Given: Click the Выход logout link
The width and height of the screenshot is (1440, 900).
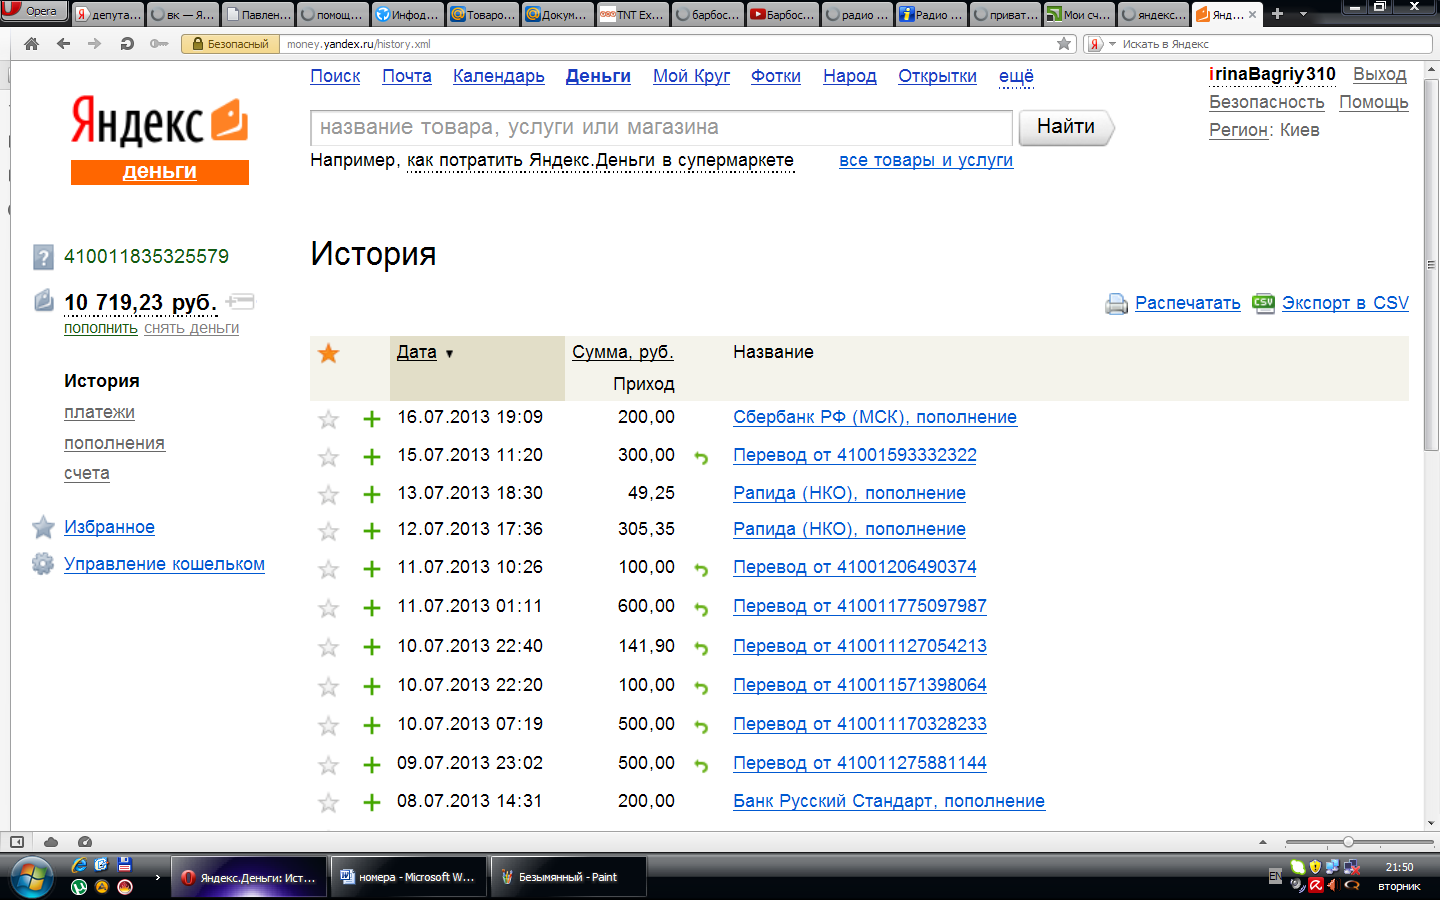Looking at the screenshot, I should tap(1380, 74).
